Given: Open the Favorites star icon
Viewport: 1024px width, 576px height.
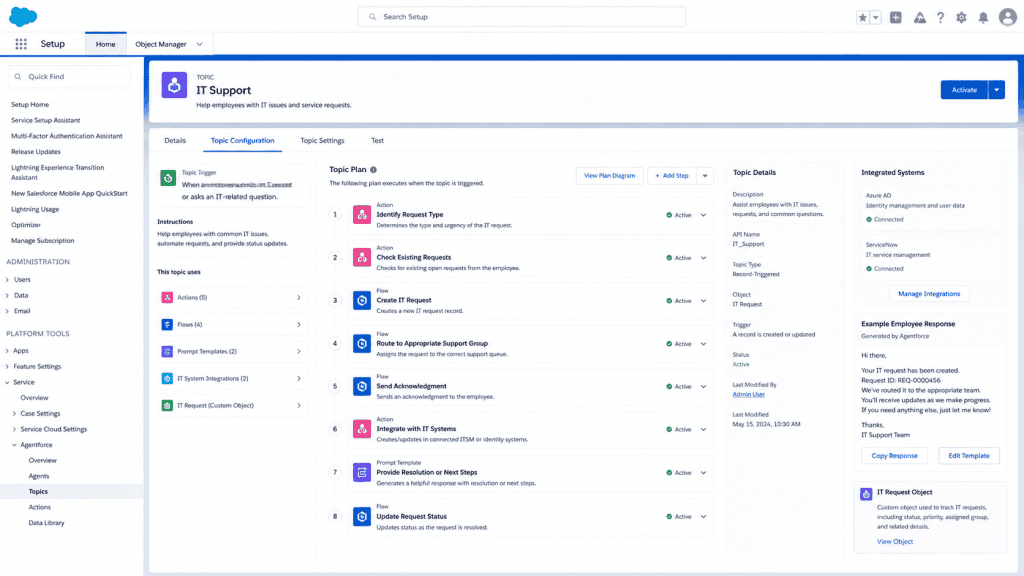Looking at the screenshot, I should click(x=863, y=18).
